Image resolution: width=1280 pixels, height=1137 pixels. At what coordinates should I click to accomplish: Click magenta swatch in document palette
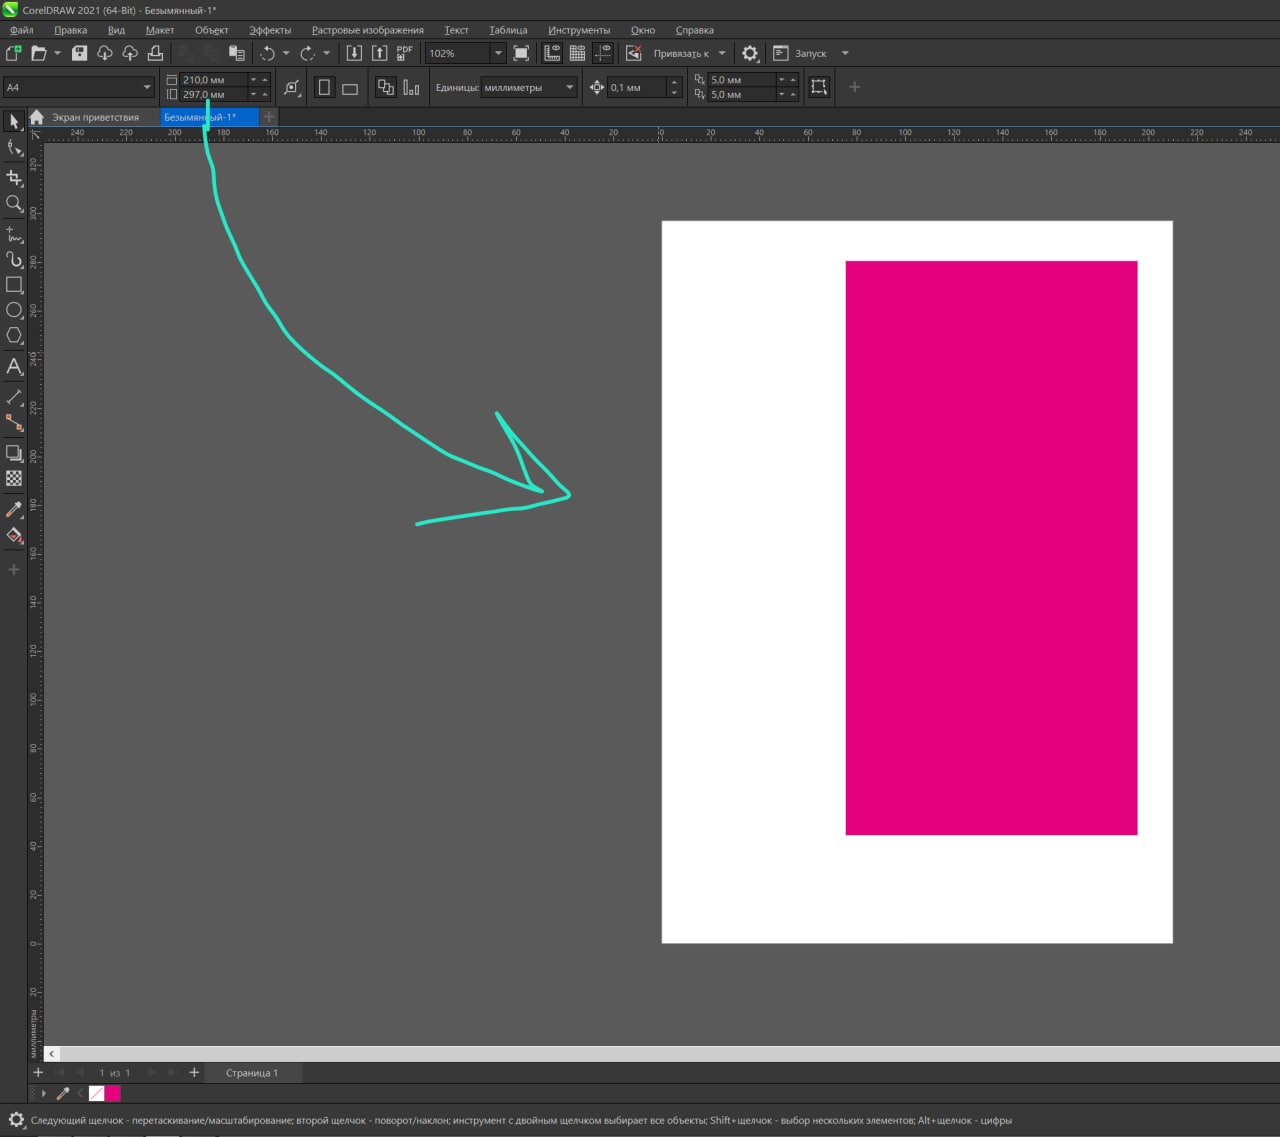(113, 1094)
